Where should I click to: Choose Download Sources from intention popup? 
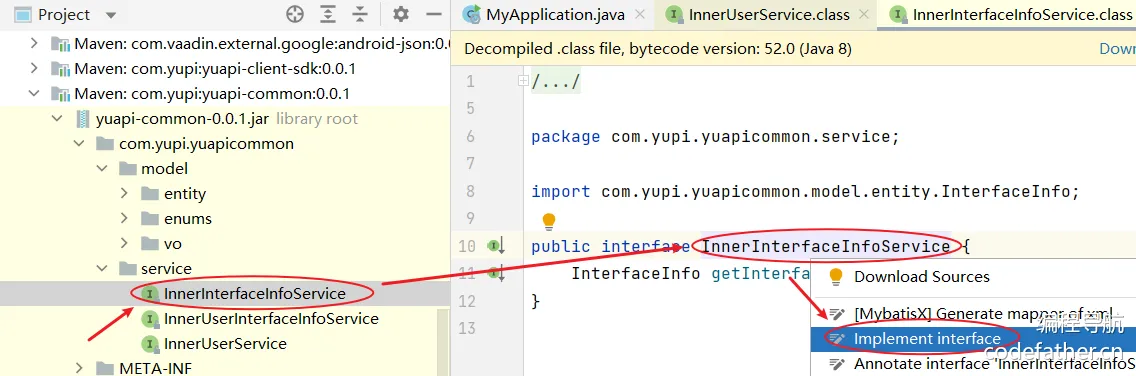tap(922, 276)
